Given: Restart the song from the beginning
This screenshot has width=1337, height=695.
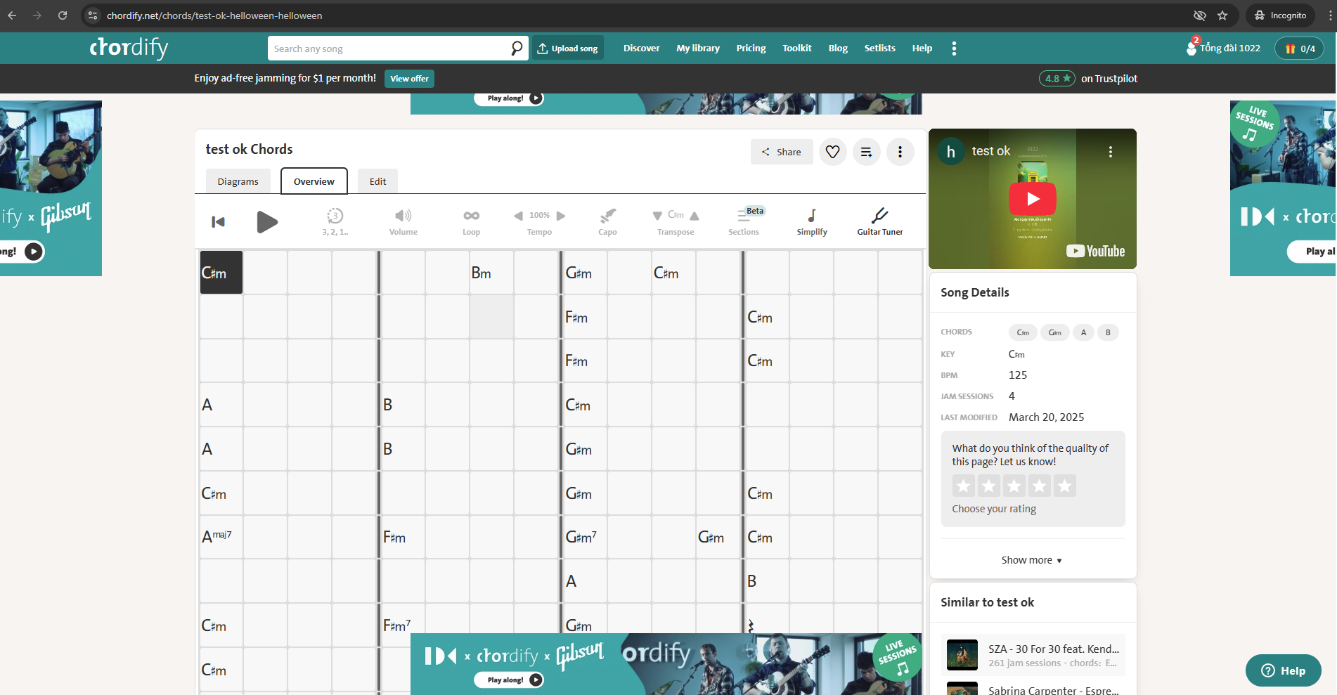Looking at the screenshot, I should click(218, 221).
